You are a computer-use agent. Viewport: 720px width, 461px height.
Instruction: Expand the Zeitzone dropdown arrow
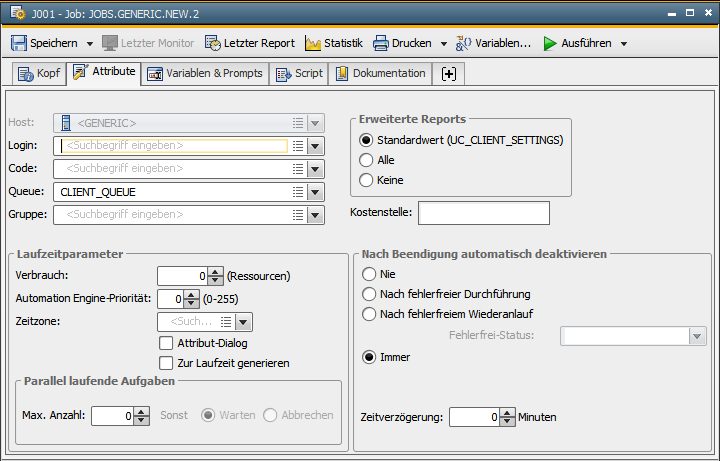click(x=243, y=322)
